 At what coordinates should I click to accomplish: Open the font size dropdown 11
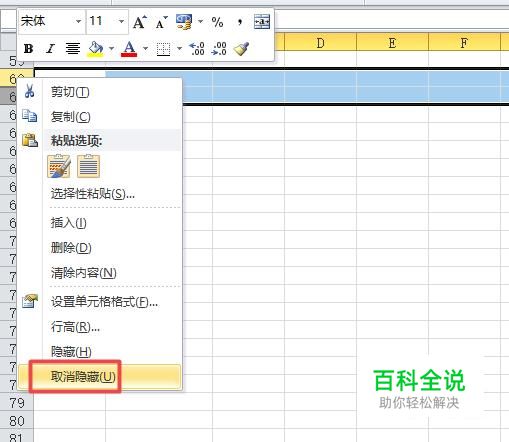click(121, 22)
